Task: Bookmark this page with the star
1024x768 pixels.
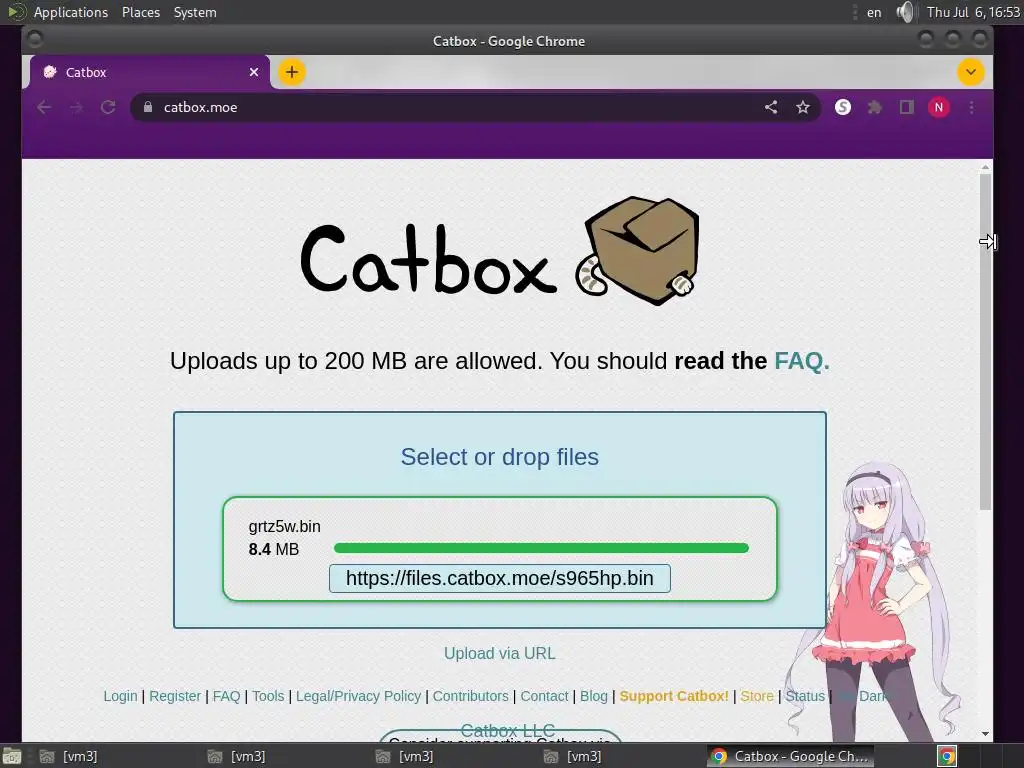Action: point(803,107)
